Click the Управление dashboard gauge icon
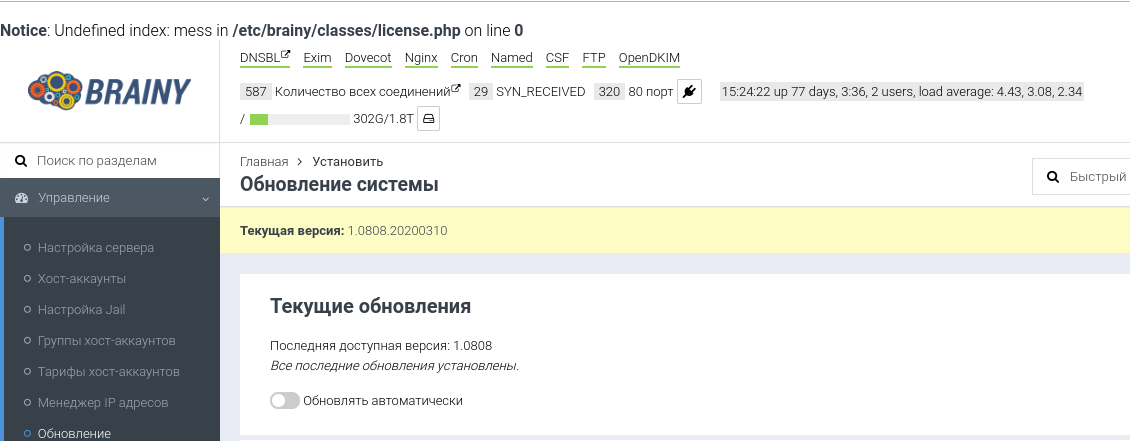1130x441 pixels. (x=22, y=198)
